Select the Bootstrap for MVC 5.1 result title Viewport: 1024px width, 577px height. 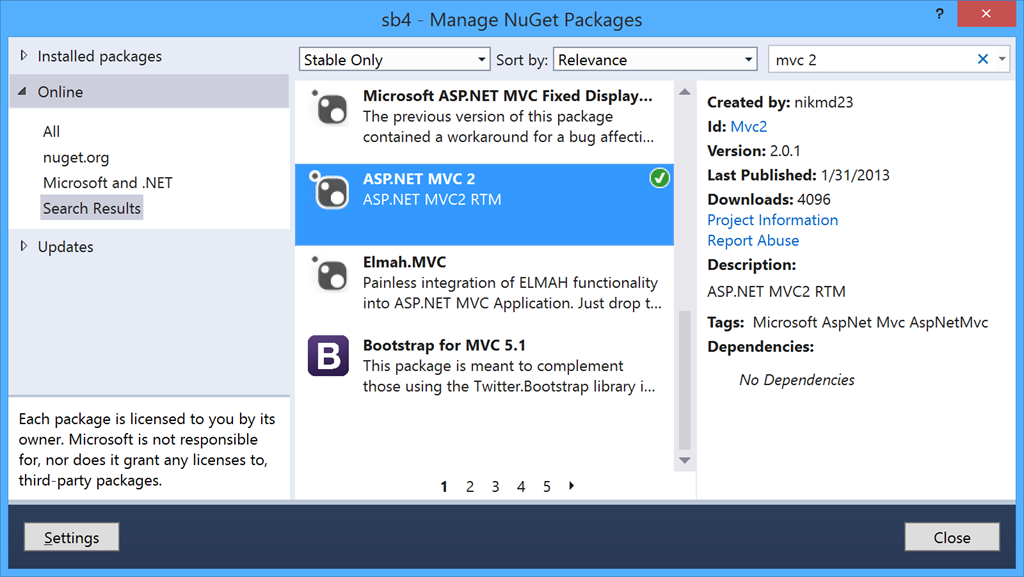tap(444, 345)
